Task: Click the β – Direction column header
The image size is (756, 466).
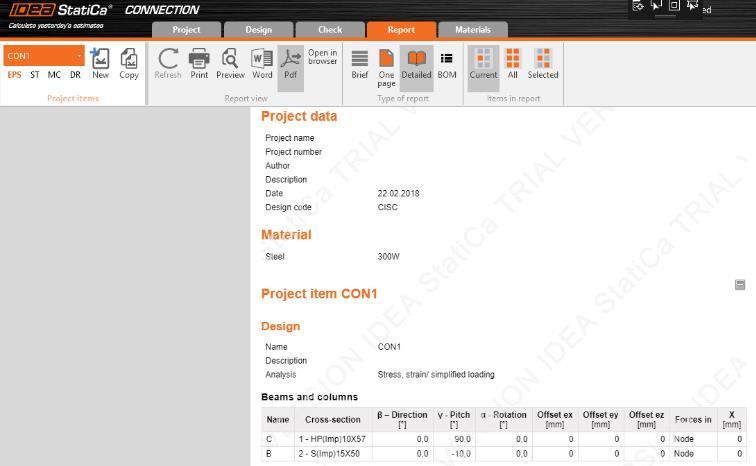Action: click(x=402, y=419)
